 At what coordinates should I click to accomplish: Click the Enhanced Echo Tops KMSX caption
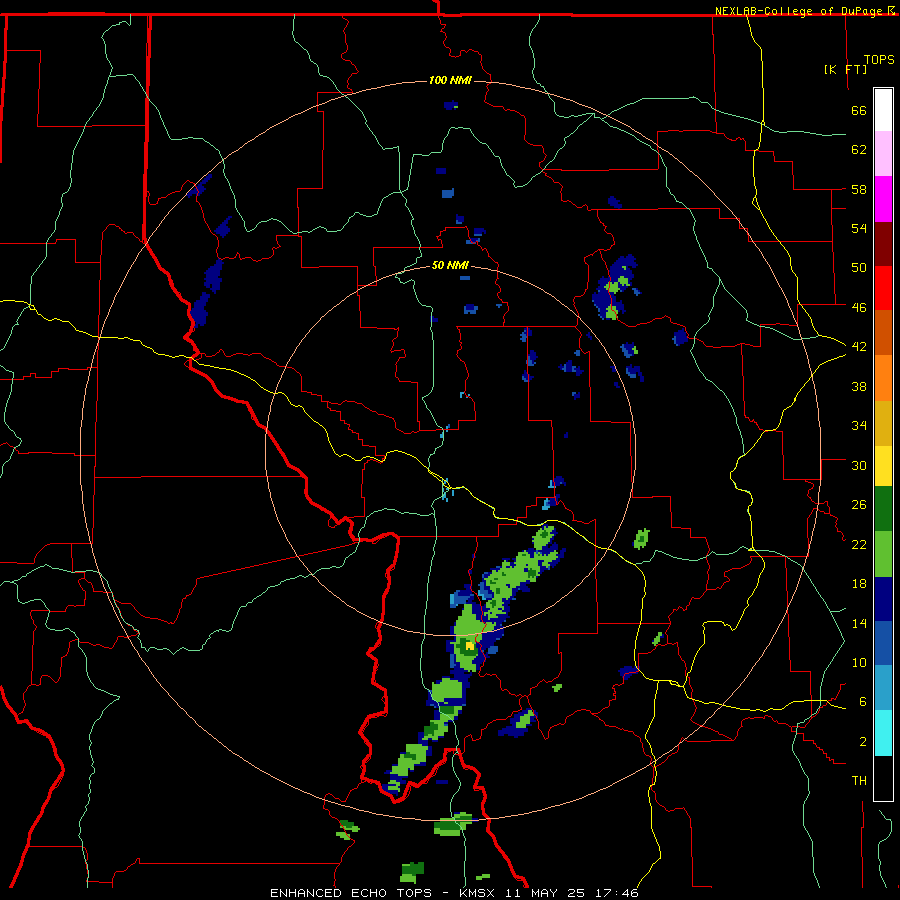coord(454,893)
